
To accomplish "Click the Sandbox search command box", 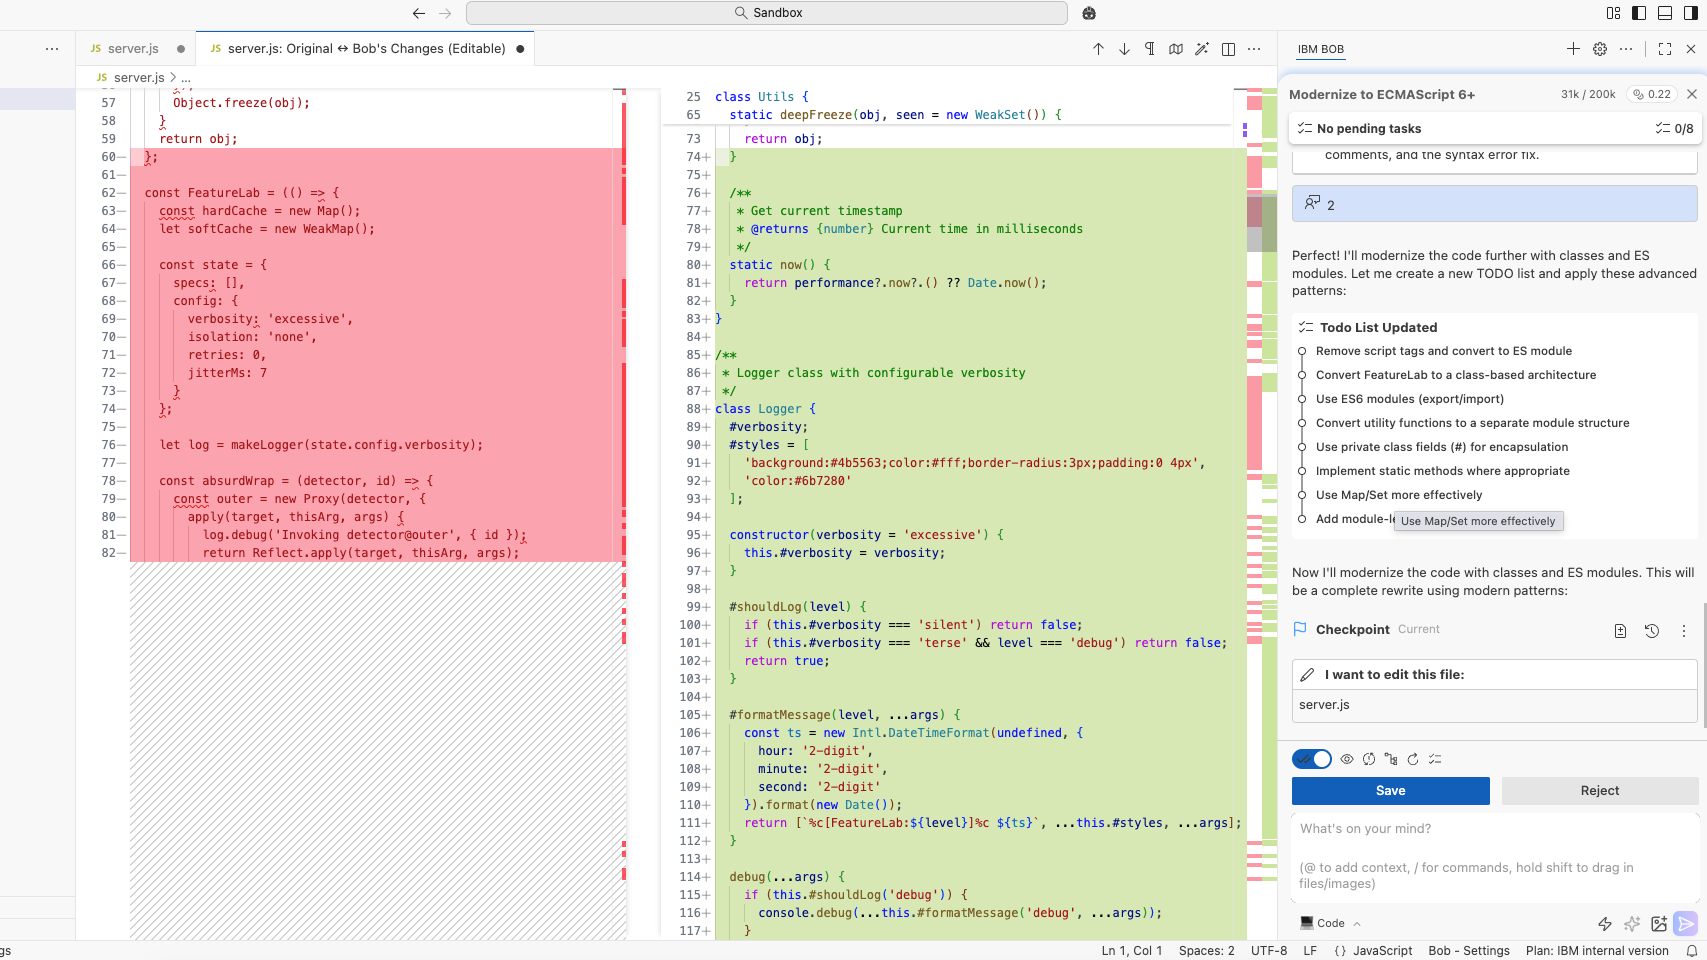I will [x=767, y=13].
